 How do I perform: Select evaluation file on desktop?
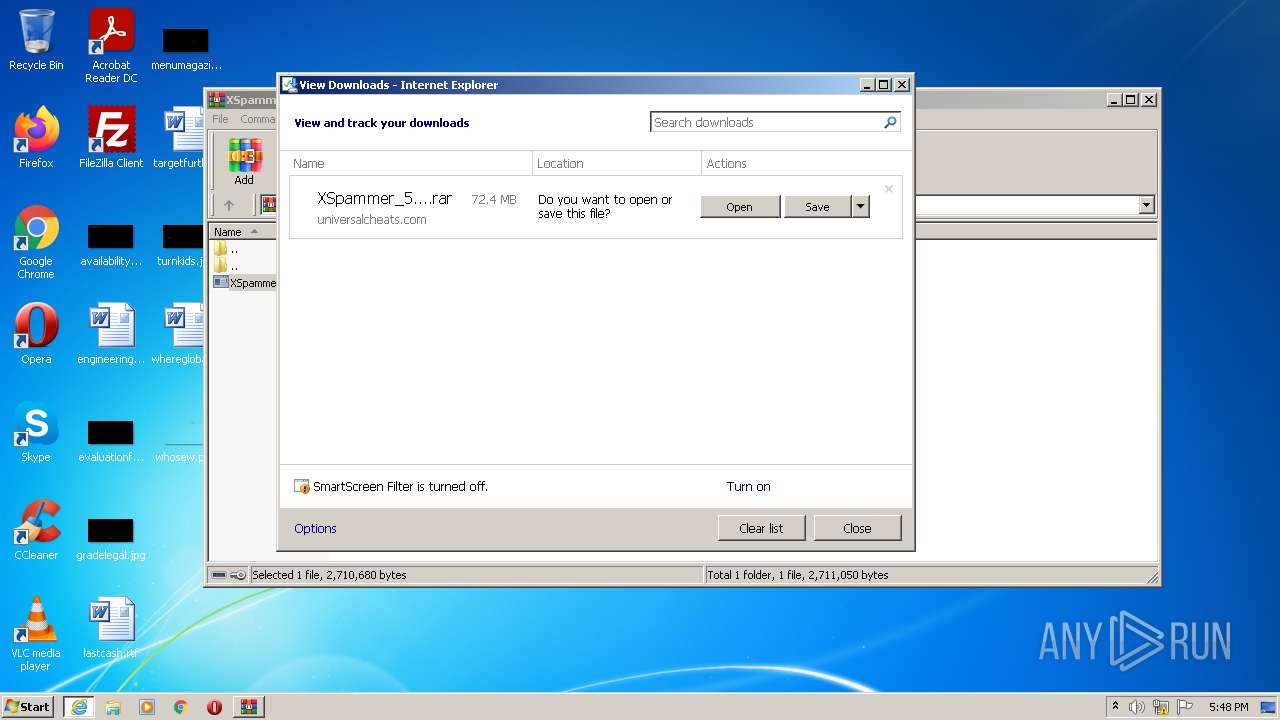pyautogui.click(x=111, y=440)
